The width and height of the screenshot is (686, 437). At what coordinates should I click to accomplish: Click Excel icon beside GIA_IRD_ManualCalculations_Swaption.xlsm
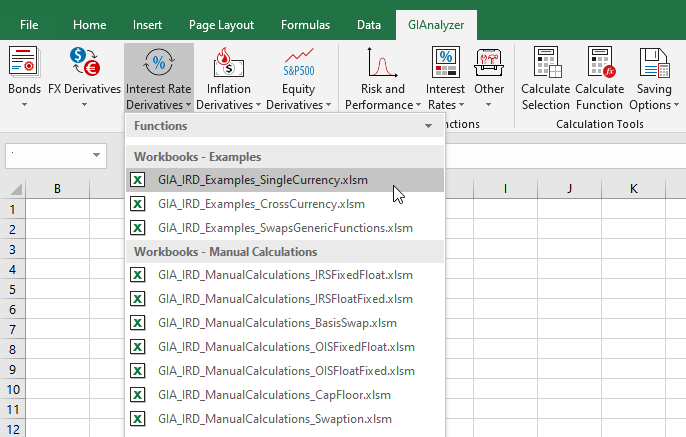[x=138, y=419]
